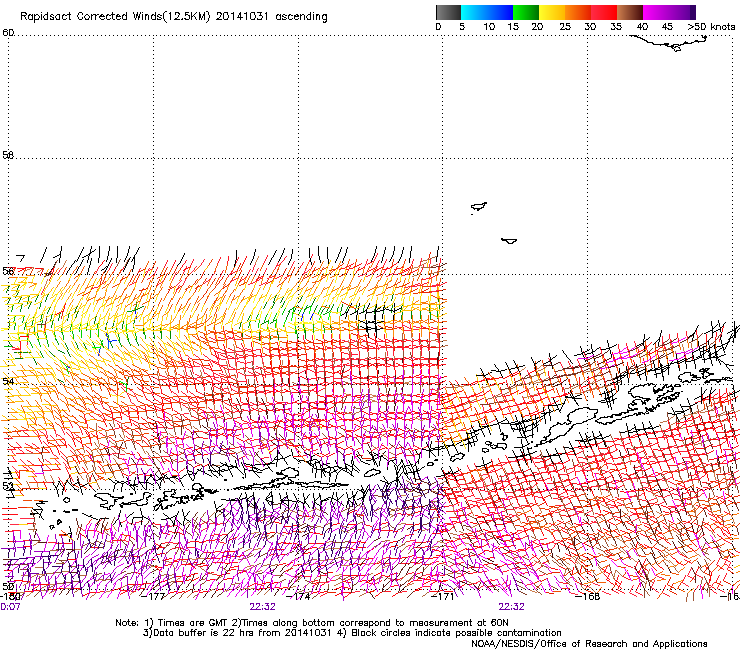This screenshot has height=650, width=740.
Task: Pick the red 30–35 knots legend segment
Action: pyautogui.click(x=604, y=12)
